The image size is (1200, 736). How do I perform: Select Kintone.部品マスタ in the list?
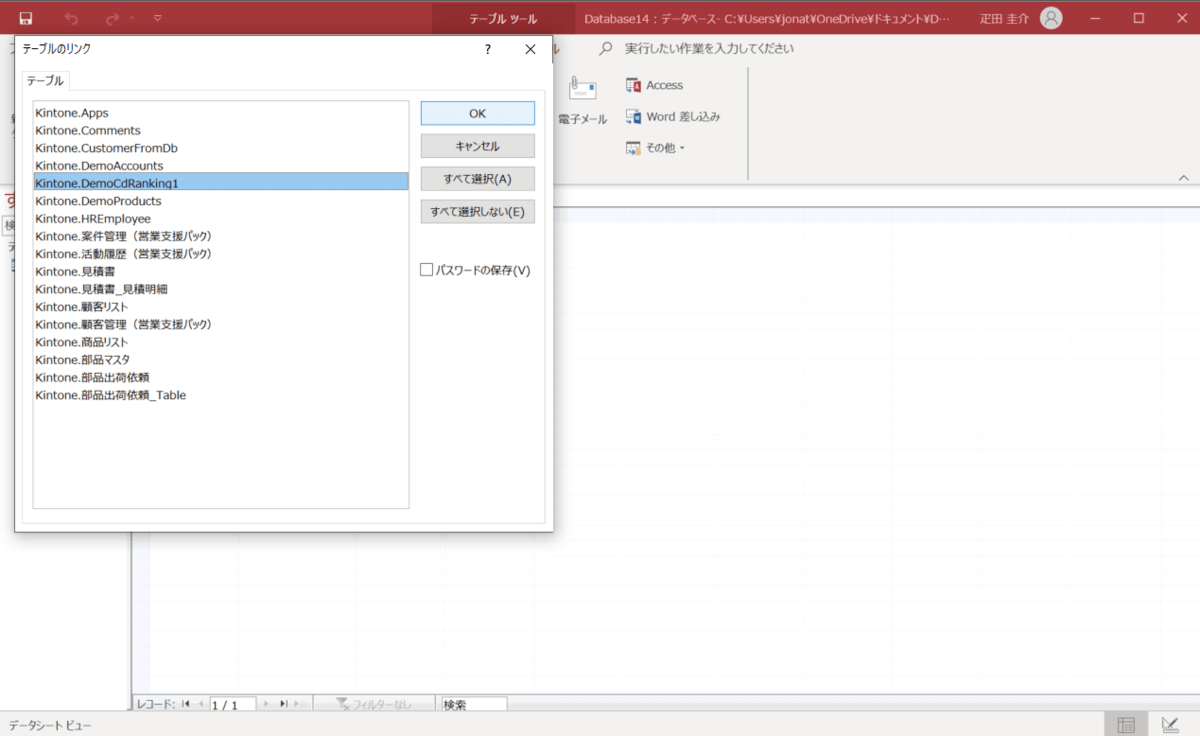pos(221,359)
